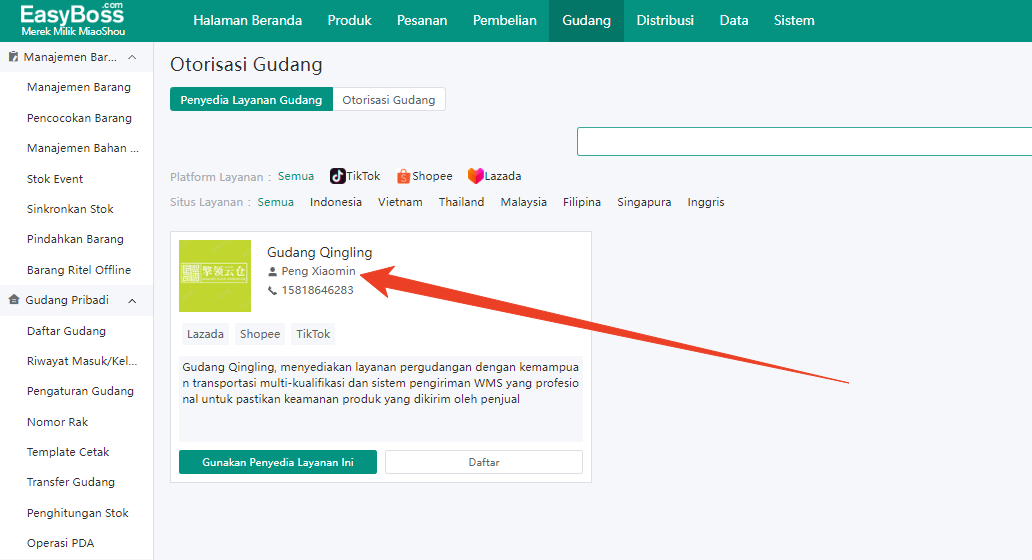The width and height of the screenshot is (1032, 560).
Task: Open Penghitungan Stok sidebar item
Action: [x=78, y=513]
